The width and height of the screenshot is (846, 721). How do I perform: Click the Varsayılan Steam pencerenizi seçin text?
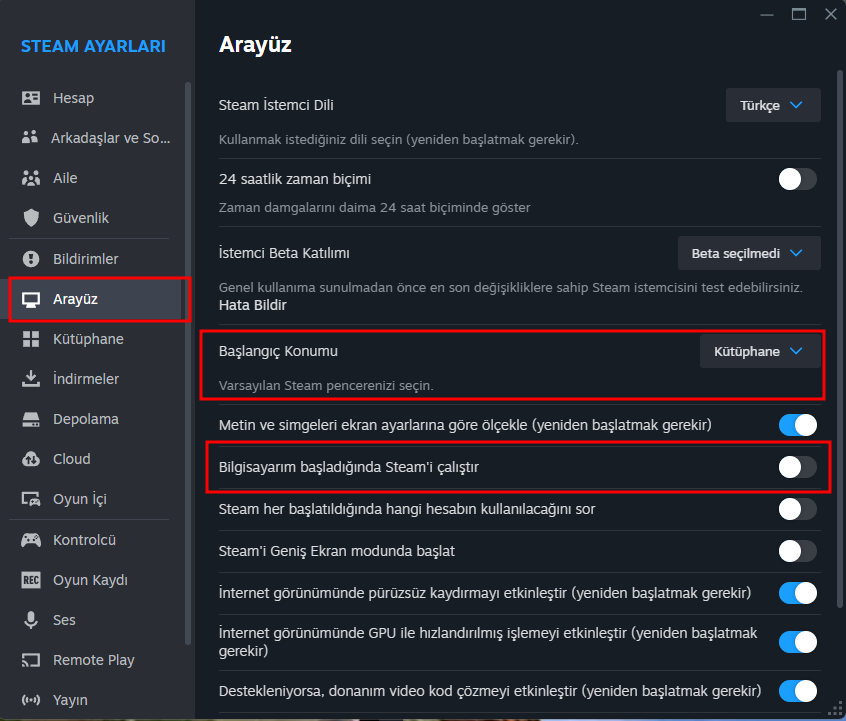click(x=326, y=385)
